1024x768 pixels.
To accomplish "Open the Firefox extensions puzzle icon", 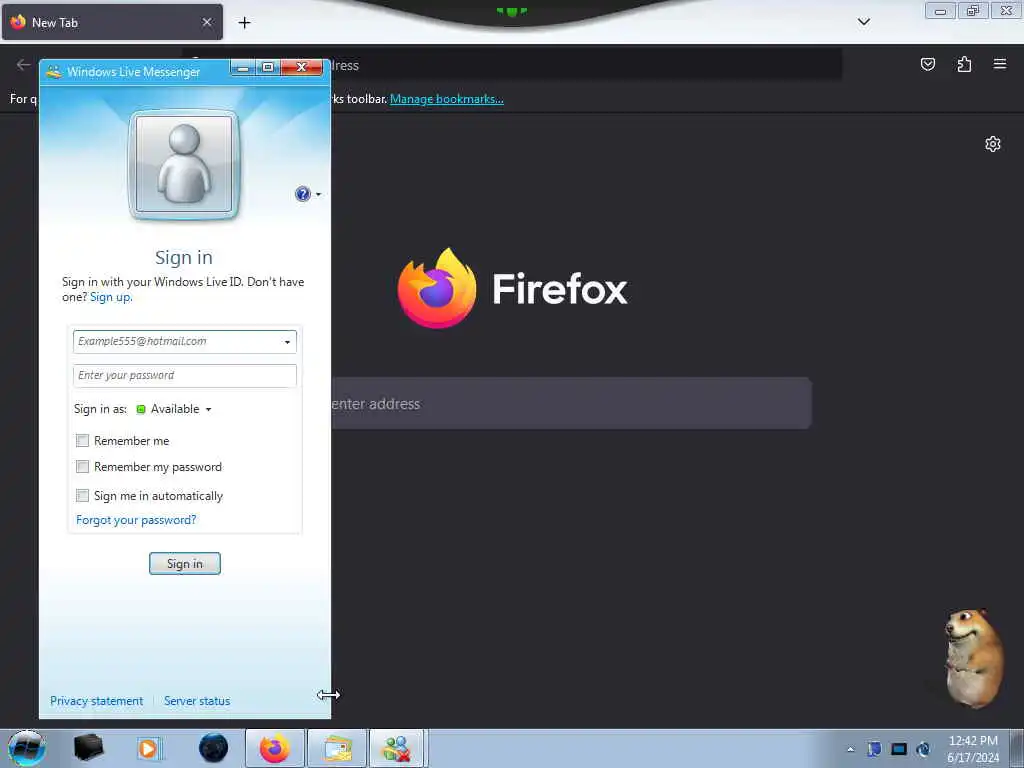I will tap(964, 64).
